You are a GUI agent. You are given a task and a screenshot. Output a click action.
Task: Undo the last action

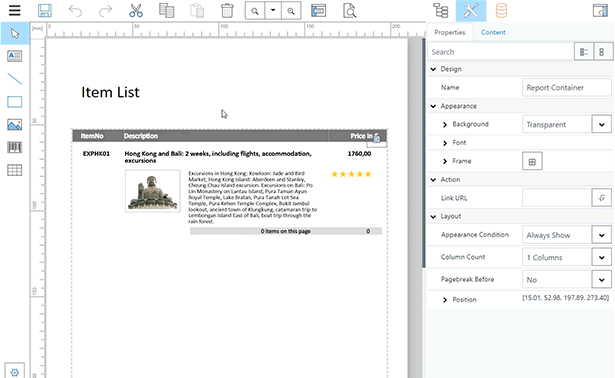coord(75,11)
